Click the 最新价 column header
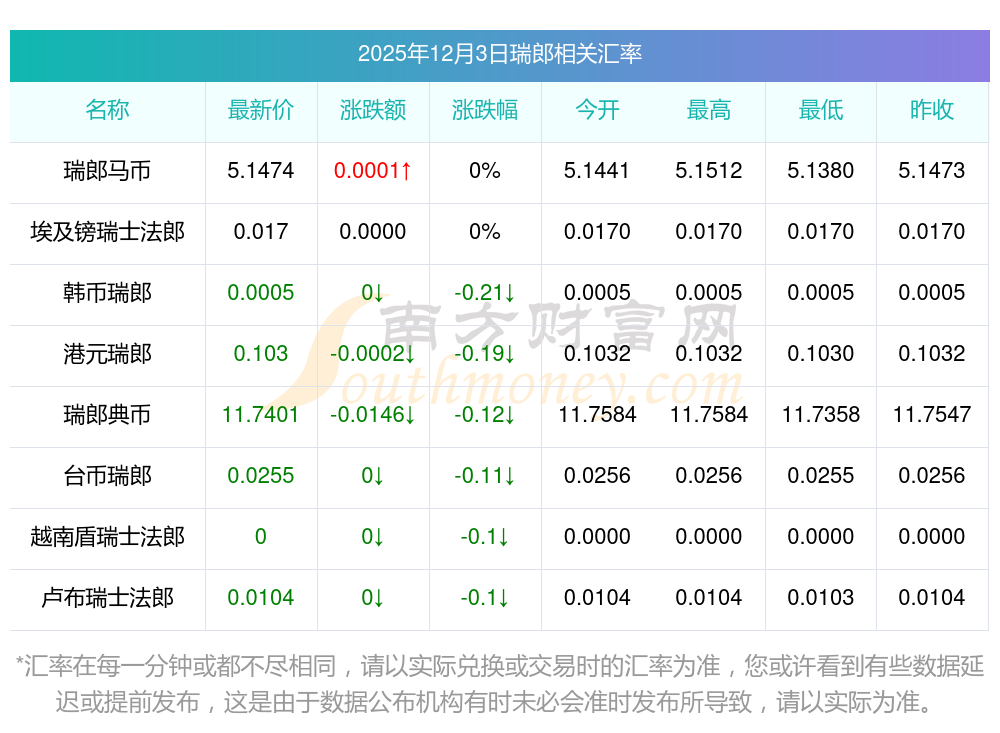The image size is (1000, 733). tap(260, 110)
